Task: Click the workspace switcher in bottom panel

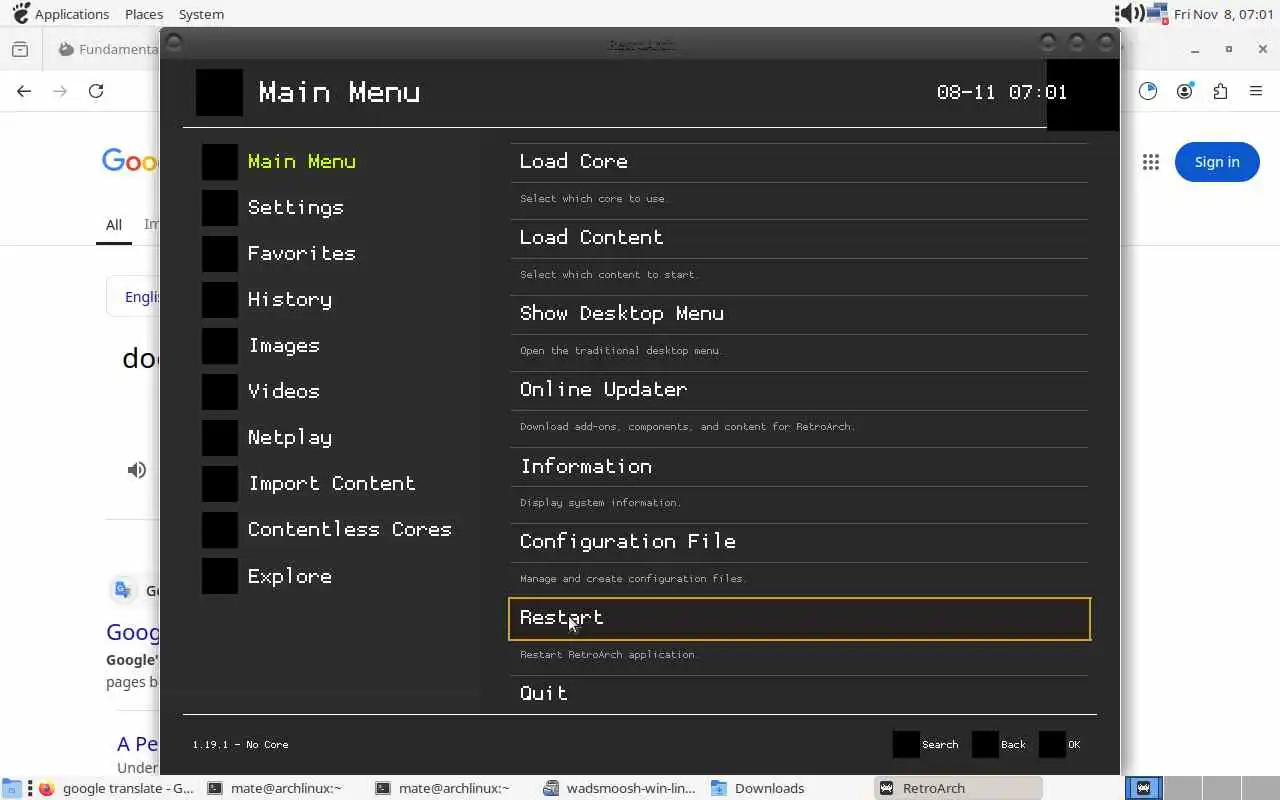Action: [1202, 788]
